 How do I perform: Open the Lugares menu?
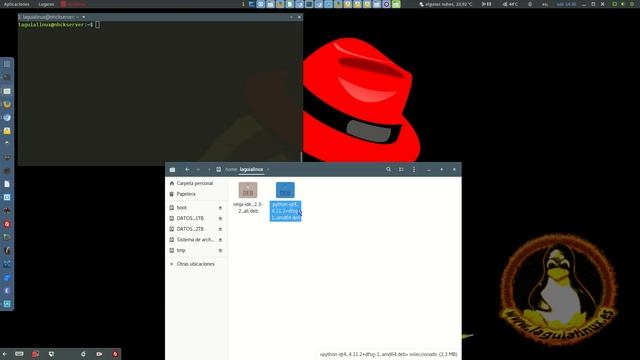pyautogui.click(x=46, y=4)
